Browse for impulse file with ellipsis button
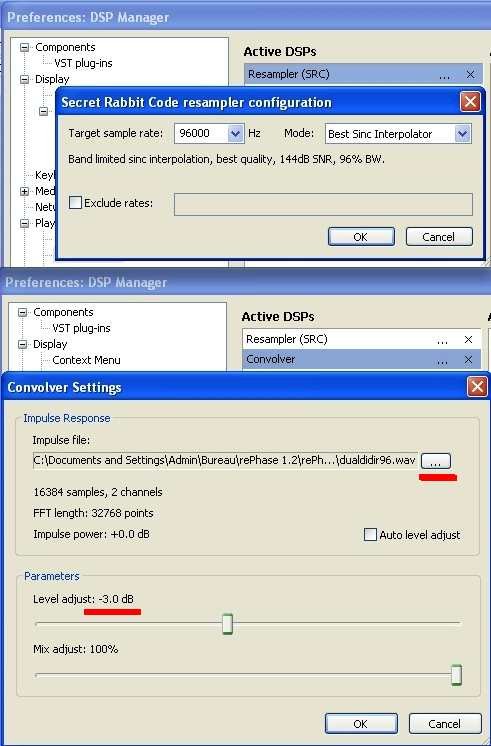This screenshot has height=746, width=491. [436, 461]
